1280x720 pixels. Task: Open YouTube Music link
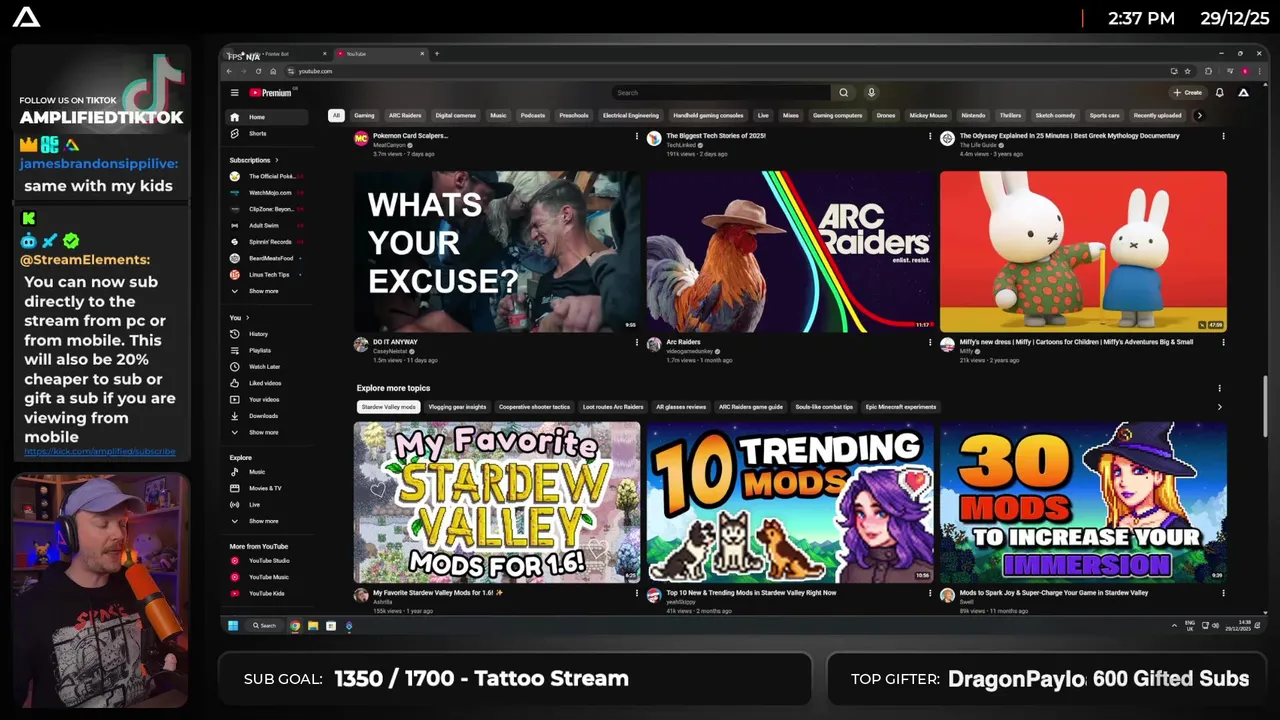pyautogui.click(x=268, y=577)
